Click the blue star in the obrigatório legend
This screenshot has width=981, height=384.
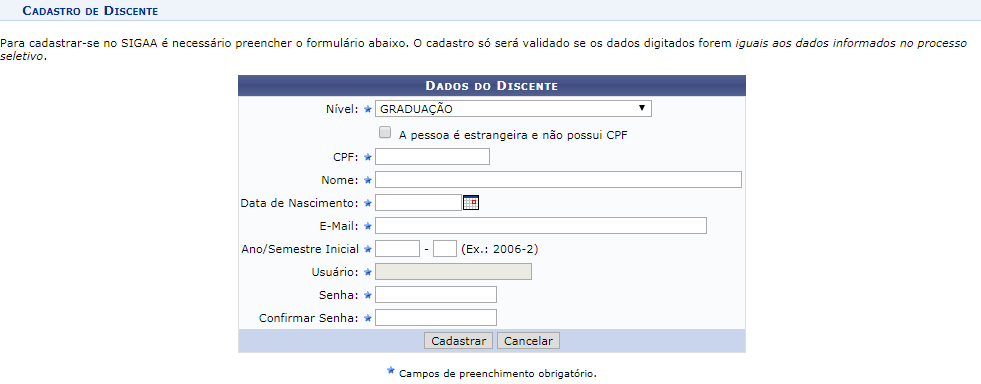pyautogui.click(x=391, y=371)
